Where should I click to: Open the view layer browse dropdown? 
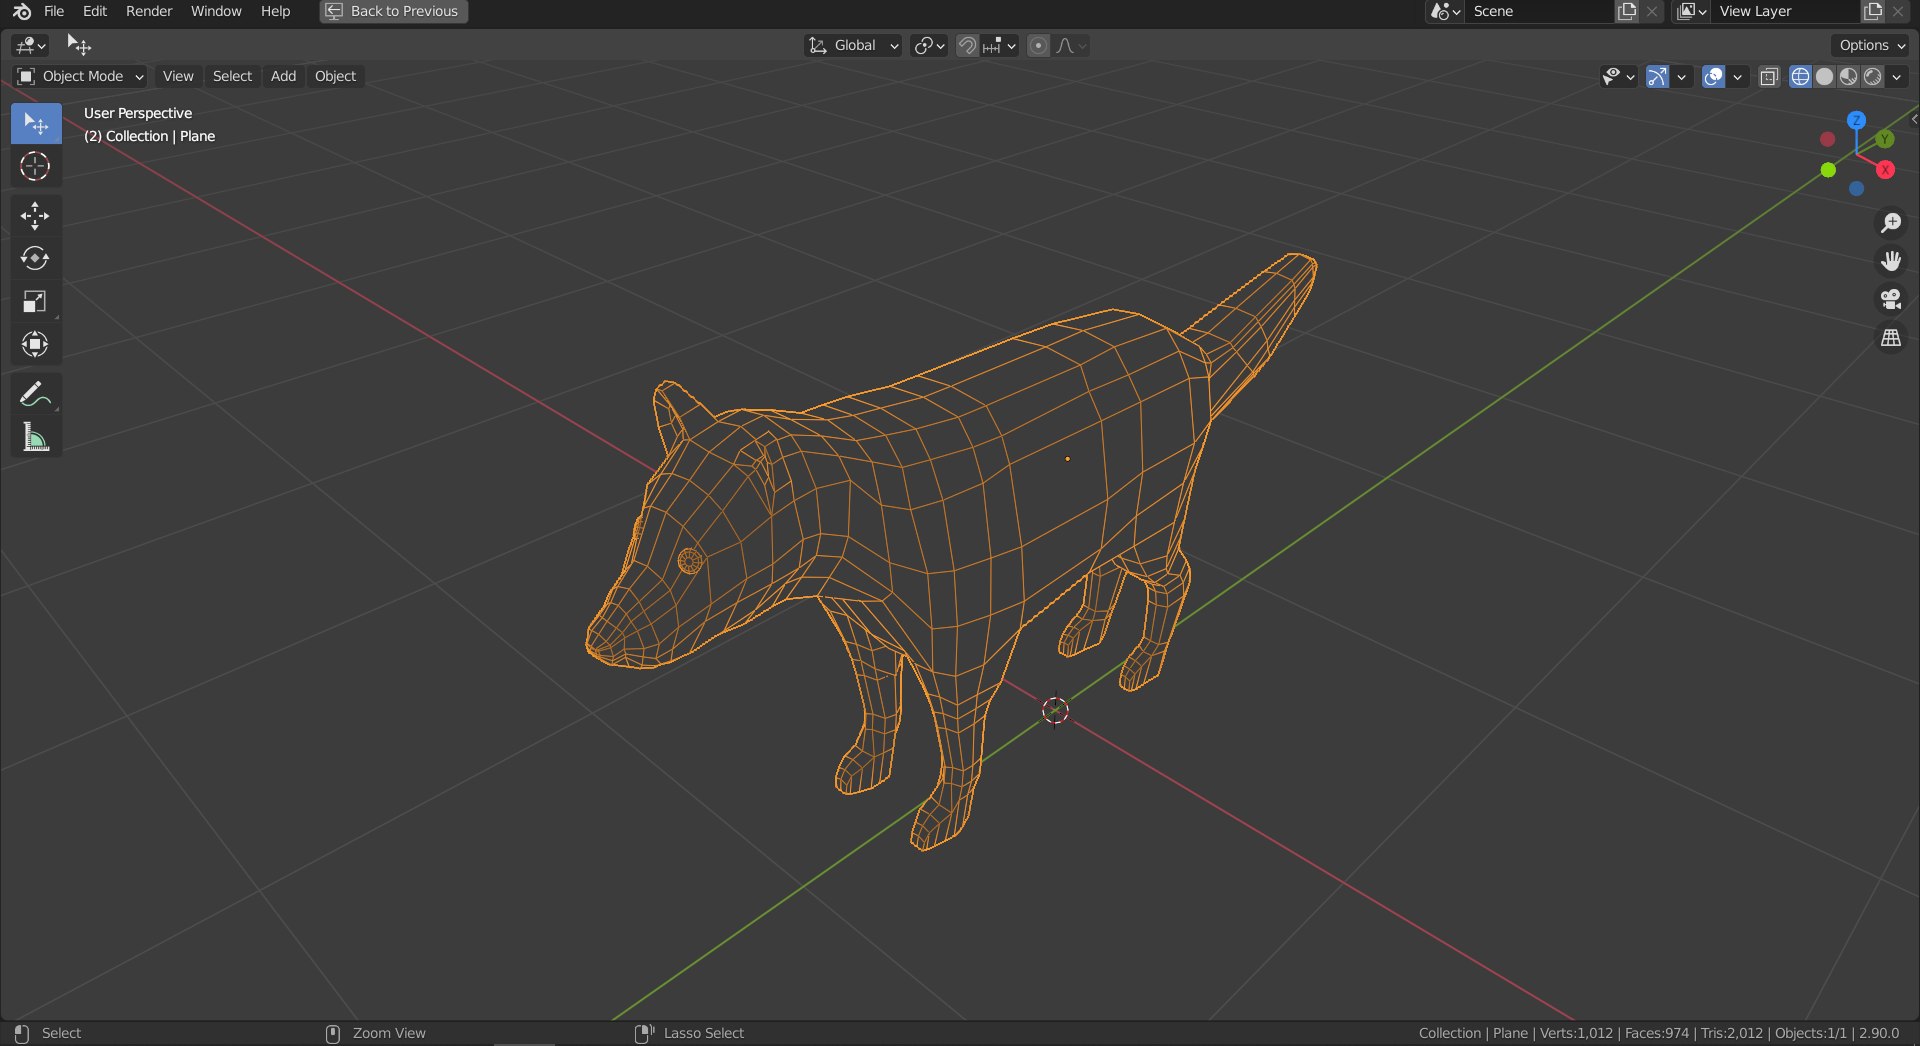1692,11
